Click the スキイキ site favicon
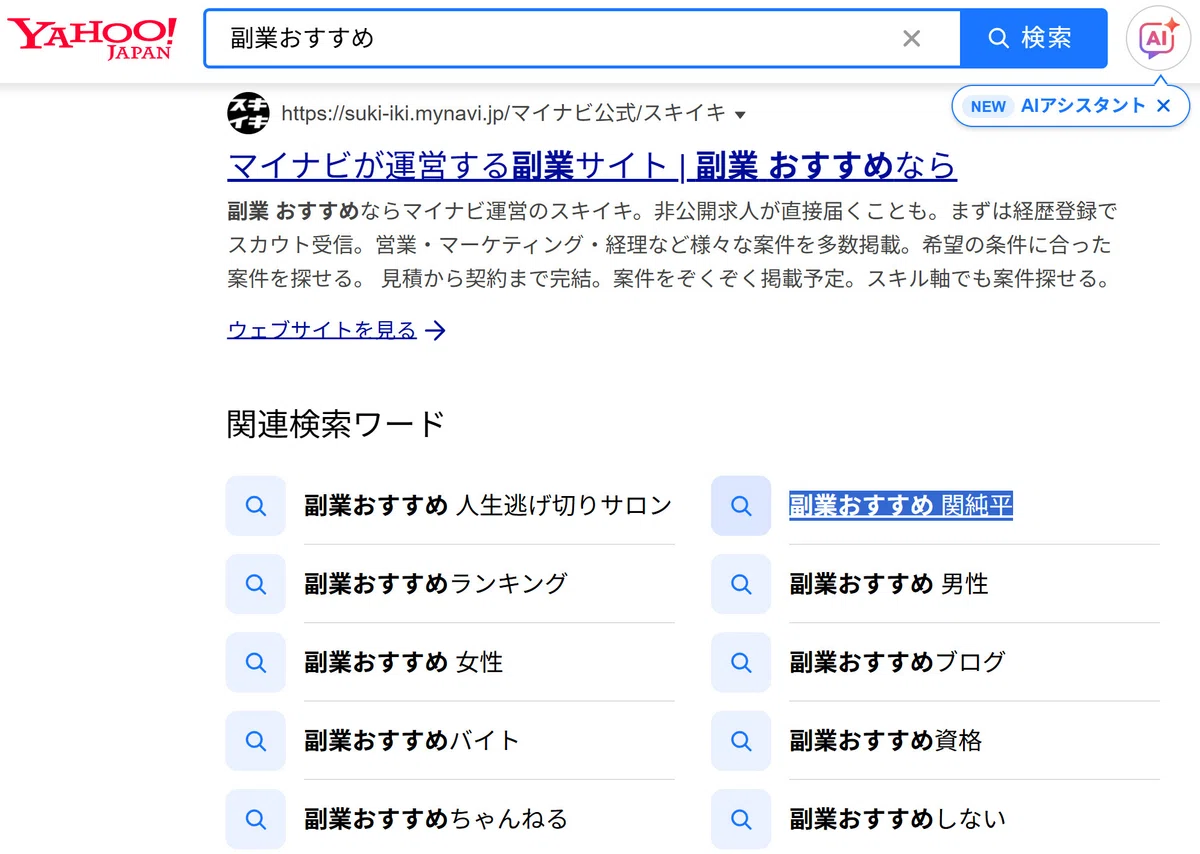 point(249,113)
